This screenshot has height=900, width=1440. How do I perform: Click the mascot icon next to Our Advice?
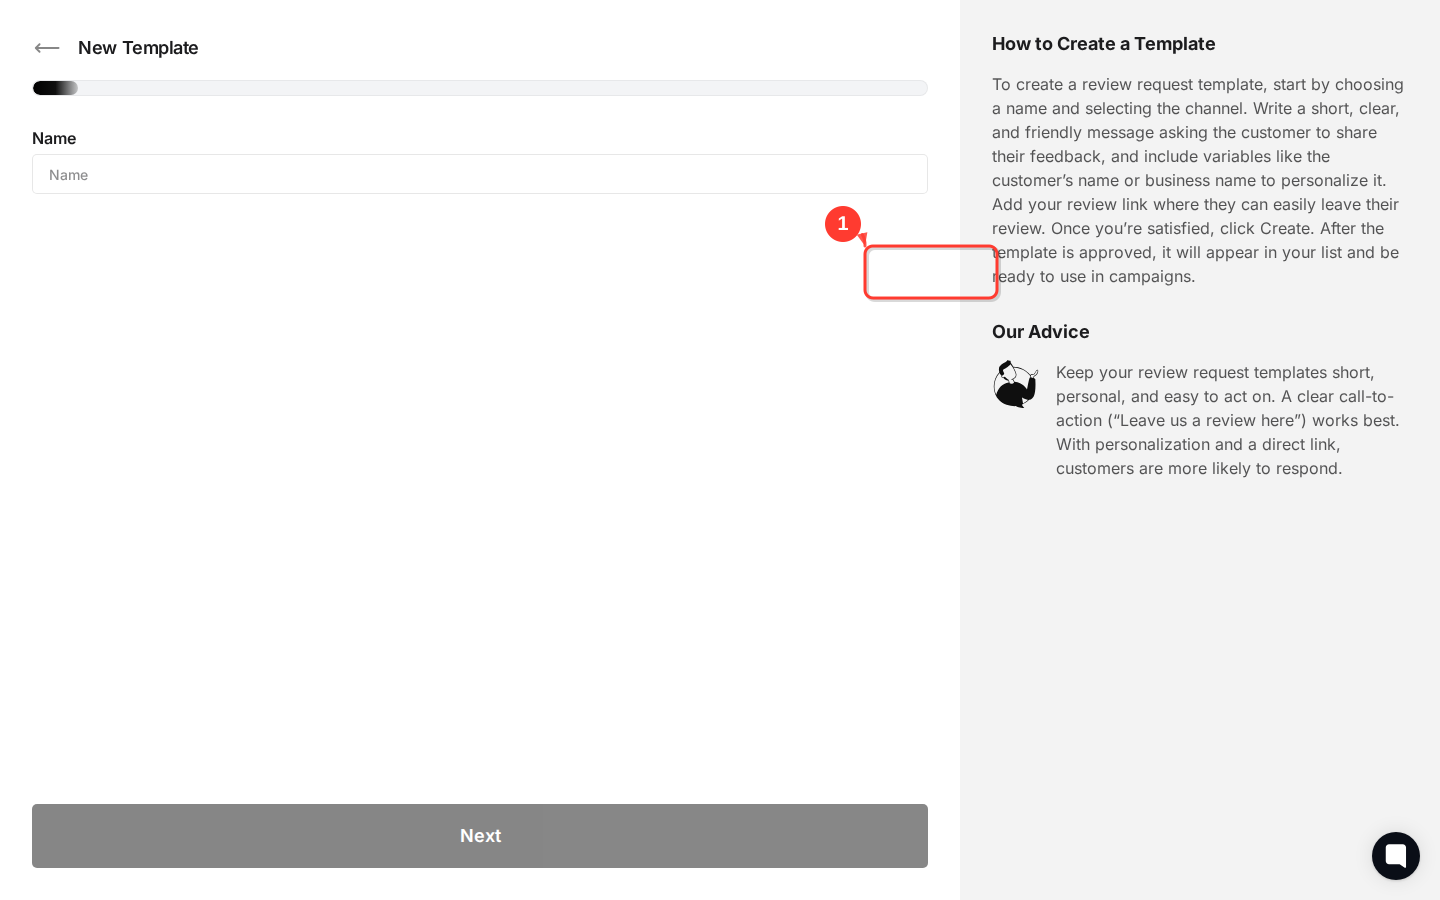[x=1015, y=384]
